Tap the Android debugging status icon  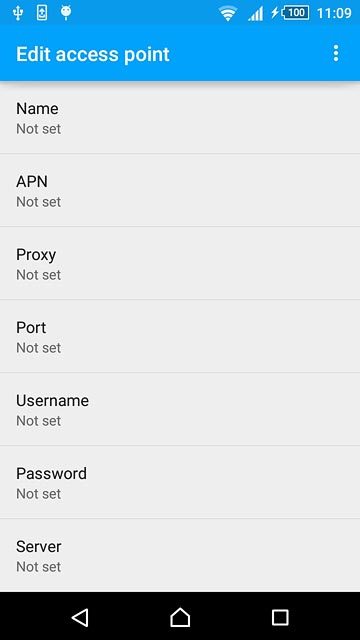66,13
